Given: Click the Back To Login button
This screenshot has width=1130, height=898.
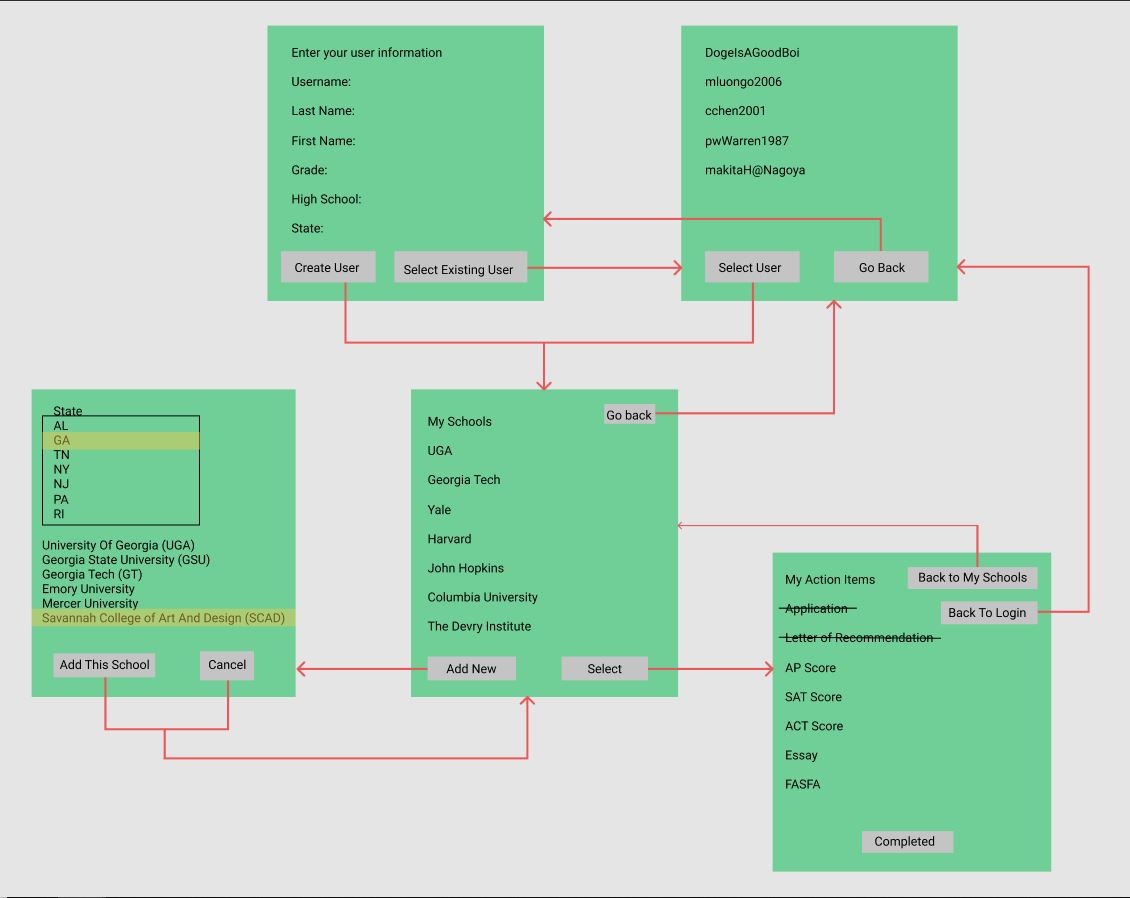Looking at the screenshot, I should (989, 613).
